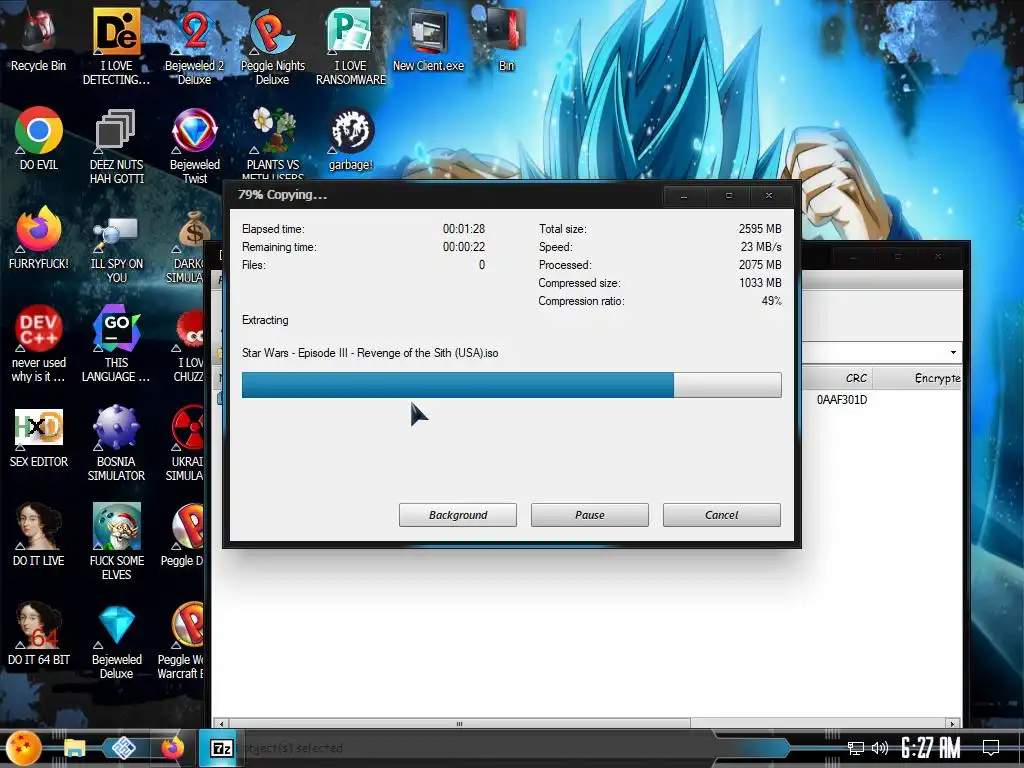The image size is (1024, 768).
Task: Open the Bin desktop icon
Action: click(506, 39)
